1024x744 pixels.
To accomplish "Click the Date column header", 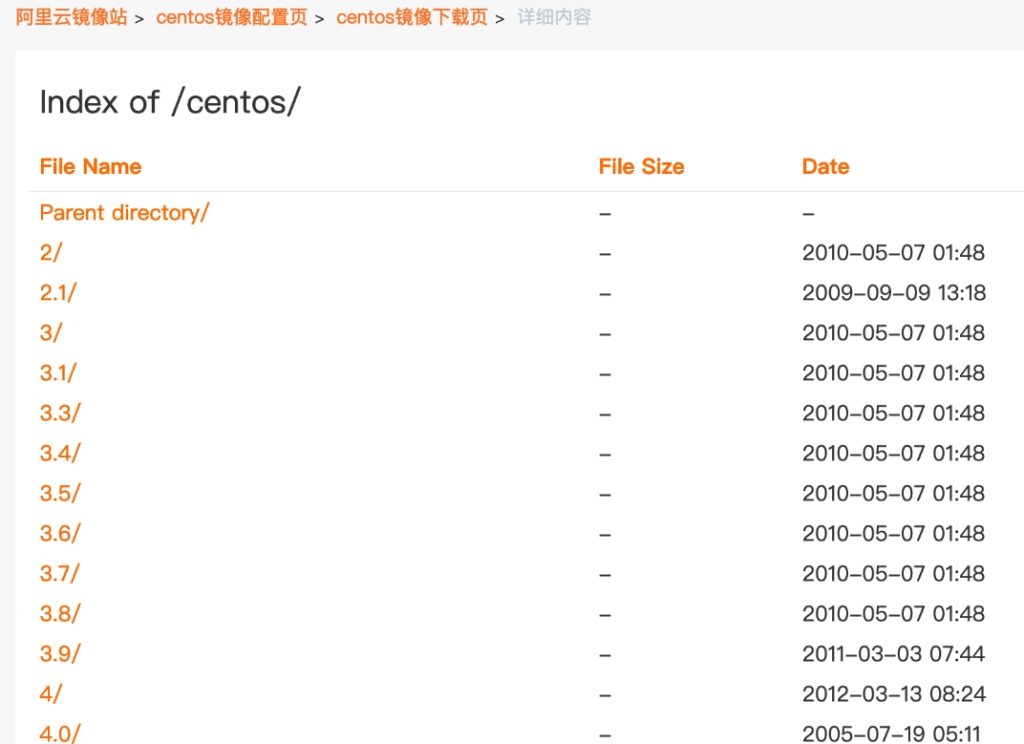I will 825,166.
